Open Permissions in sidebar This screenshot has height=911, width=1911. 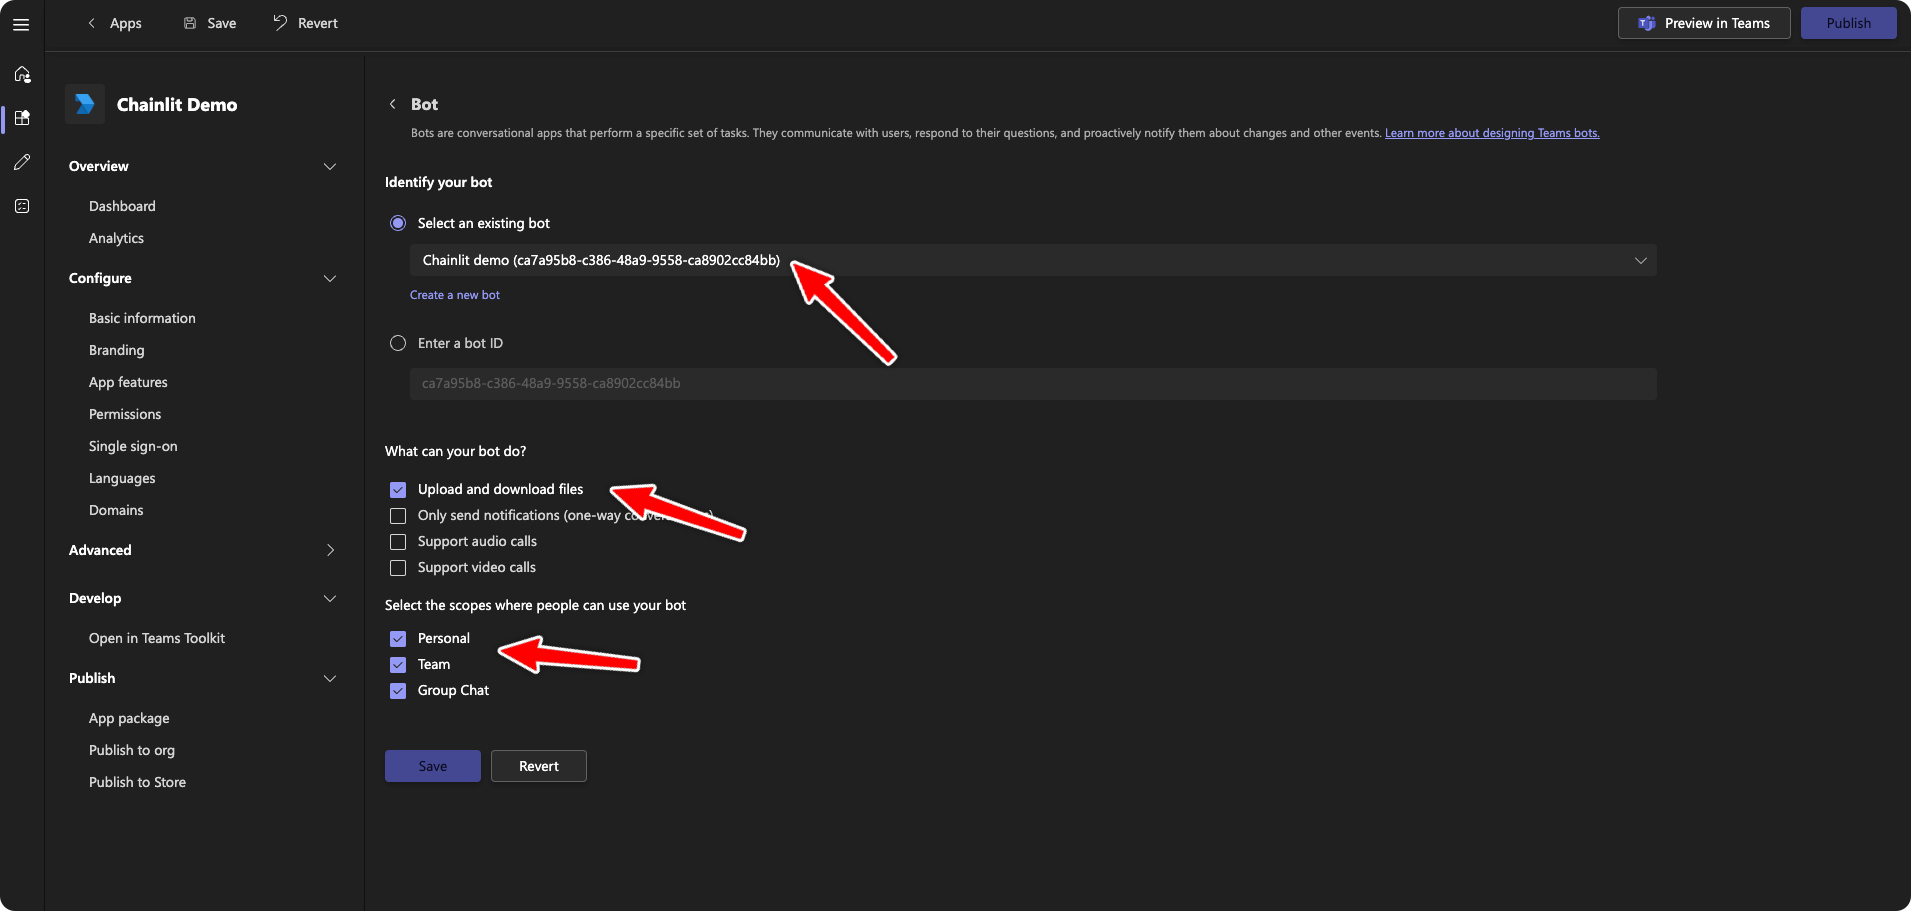pos(125,414)
